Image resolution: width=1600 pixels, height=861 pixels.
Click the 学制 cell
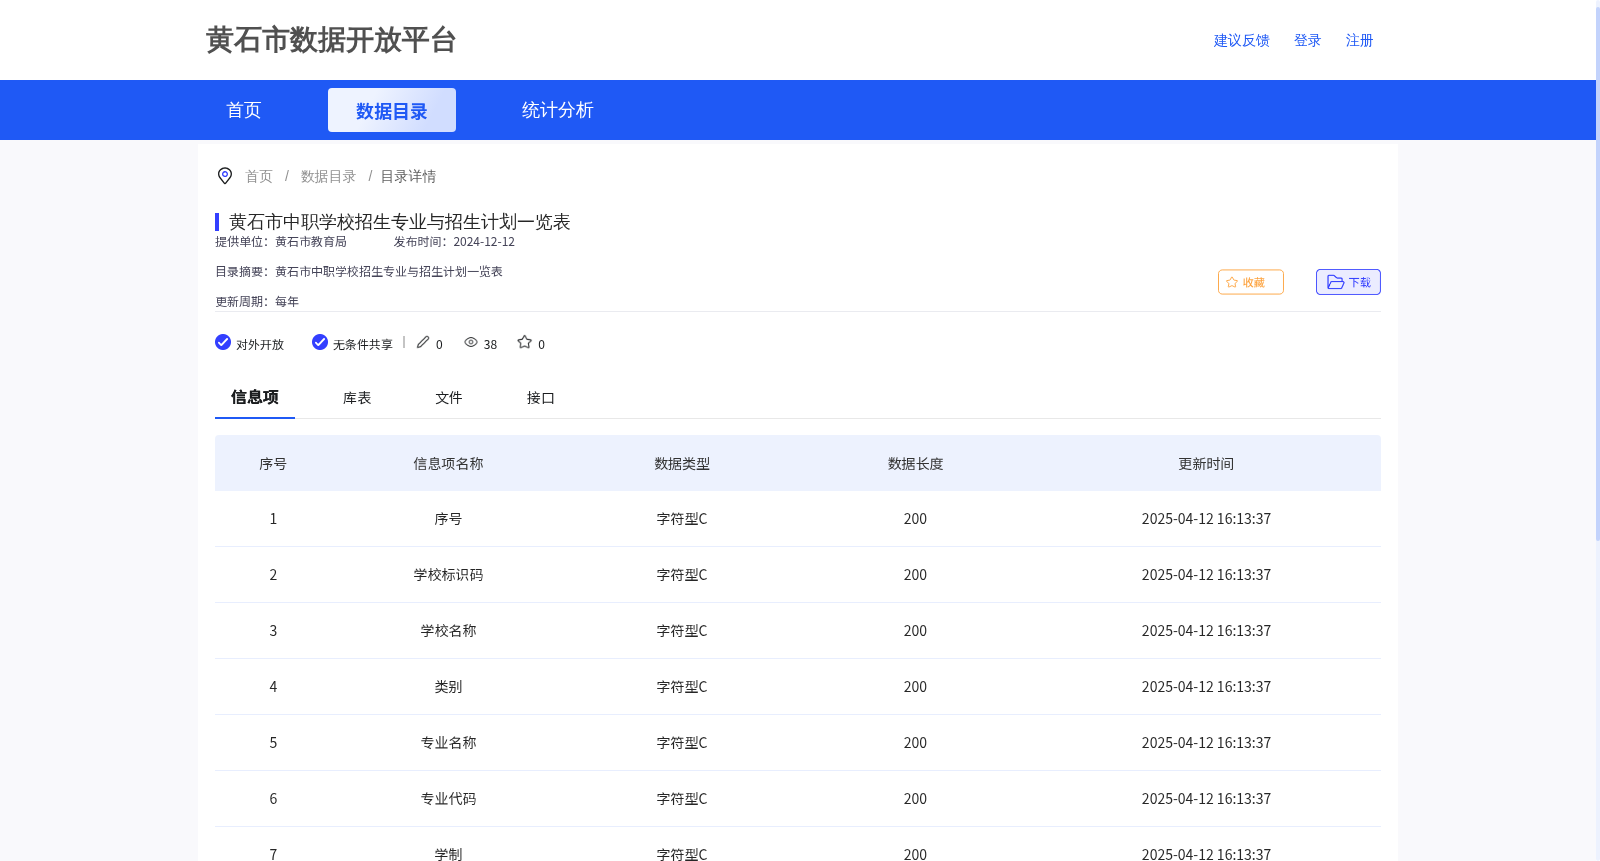(448, 854)
